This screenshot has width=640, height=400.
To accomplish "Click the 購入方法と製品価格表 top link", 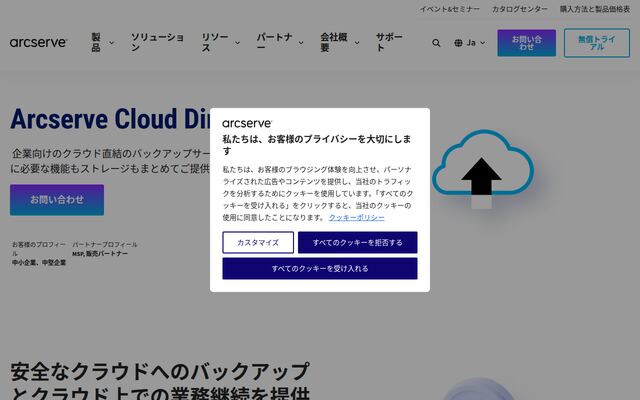I will pos(595,9).
